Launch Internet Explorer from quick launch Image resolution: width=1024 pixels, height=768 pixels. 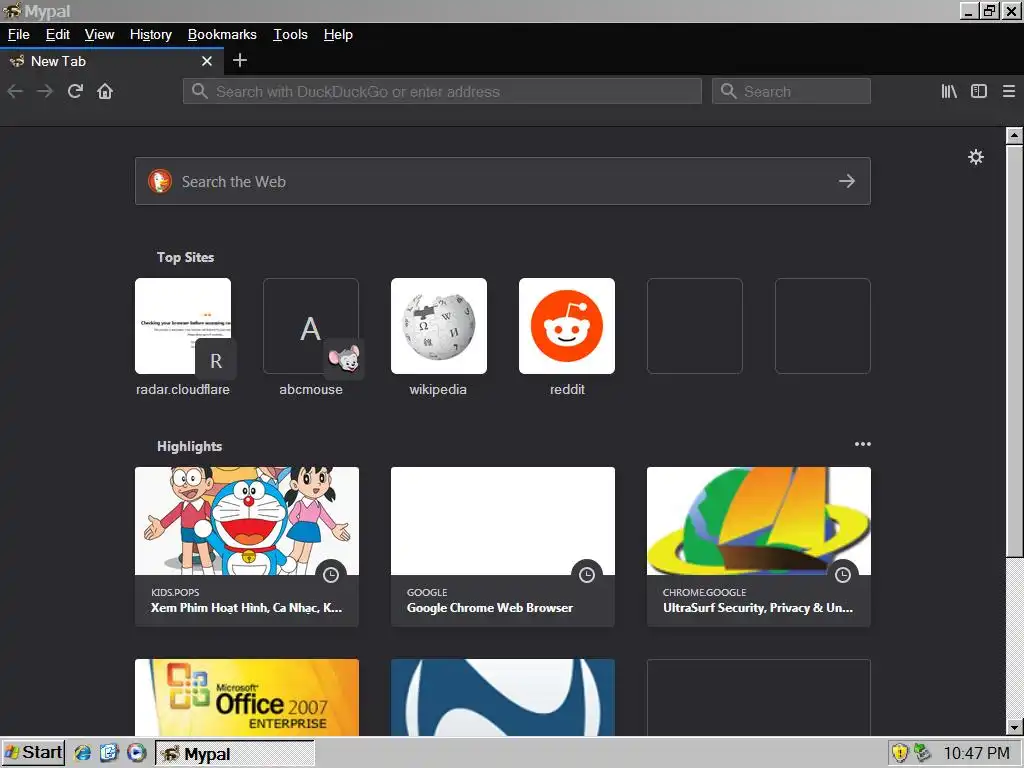82,753
